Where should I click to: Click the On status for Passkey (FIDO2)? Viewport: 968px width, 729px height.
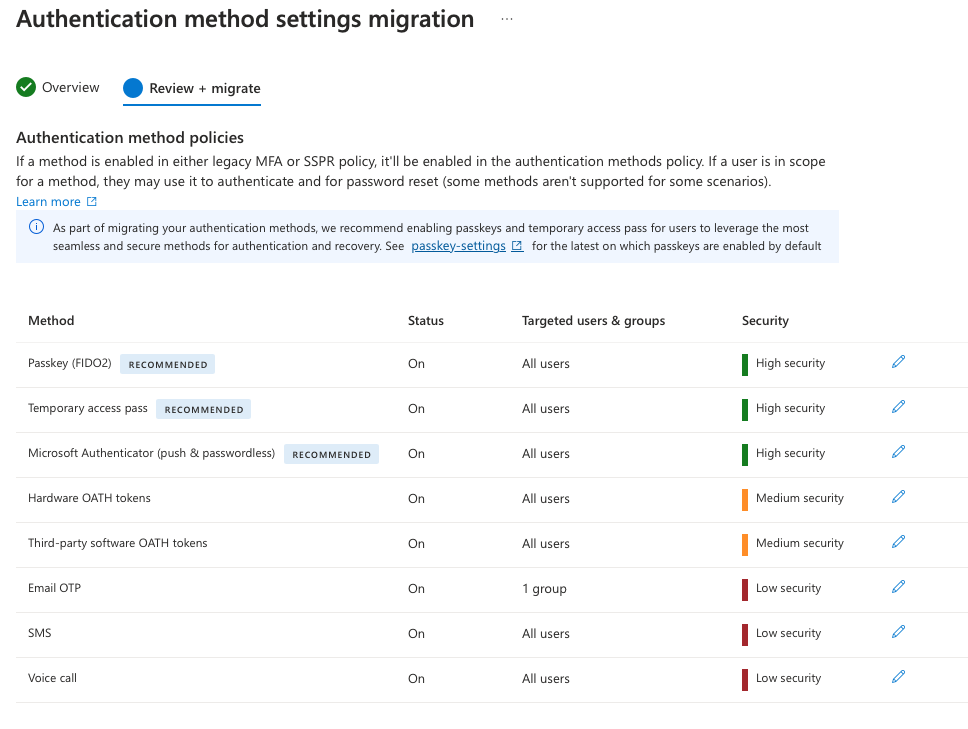416,364
